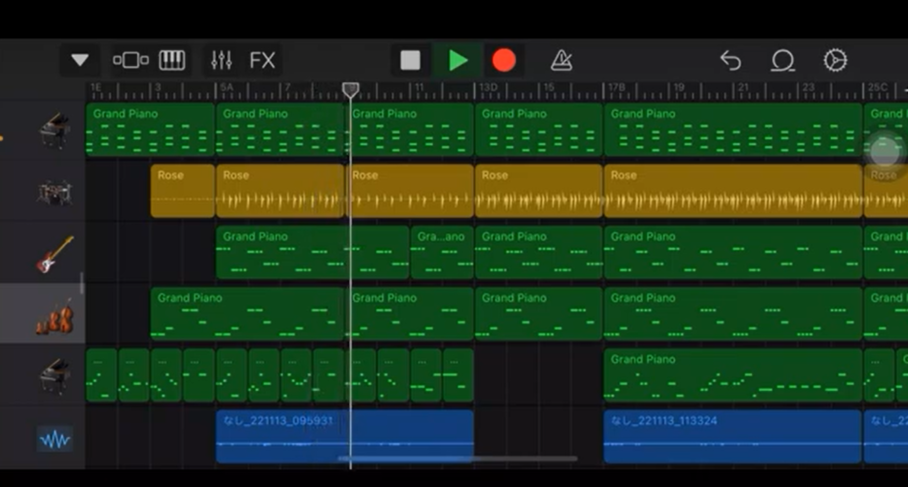
Task: Select the strings track header icon
Action: pos(54,316)
